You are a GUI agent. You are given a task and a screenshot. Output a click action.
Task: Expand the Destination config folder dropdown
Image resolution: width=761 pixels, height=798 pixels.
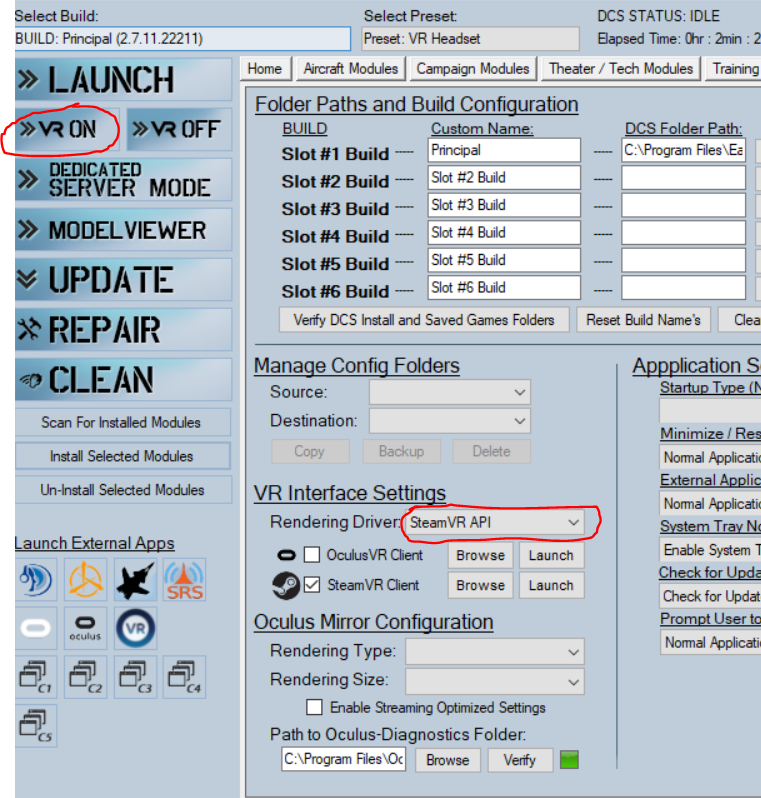[449, 421]
